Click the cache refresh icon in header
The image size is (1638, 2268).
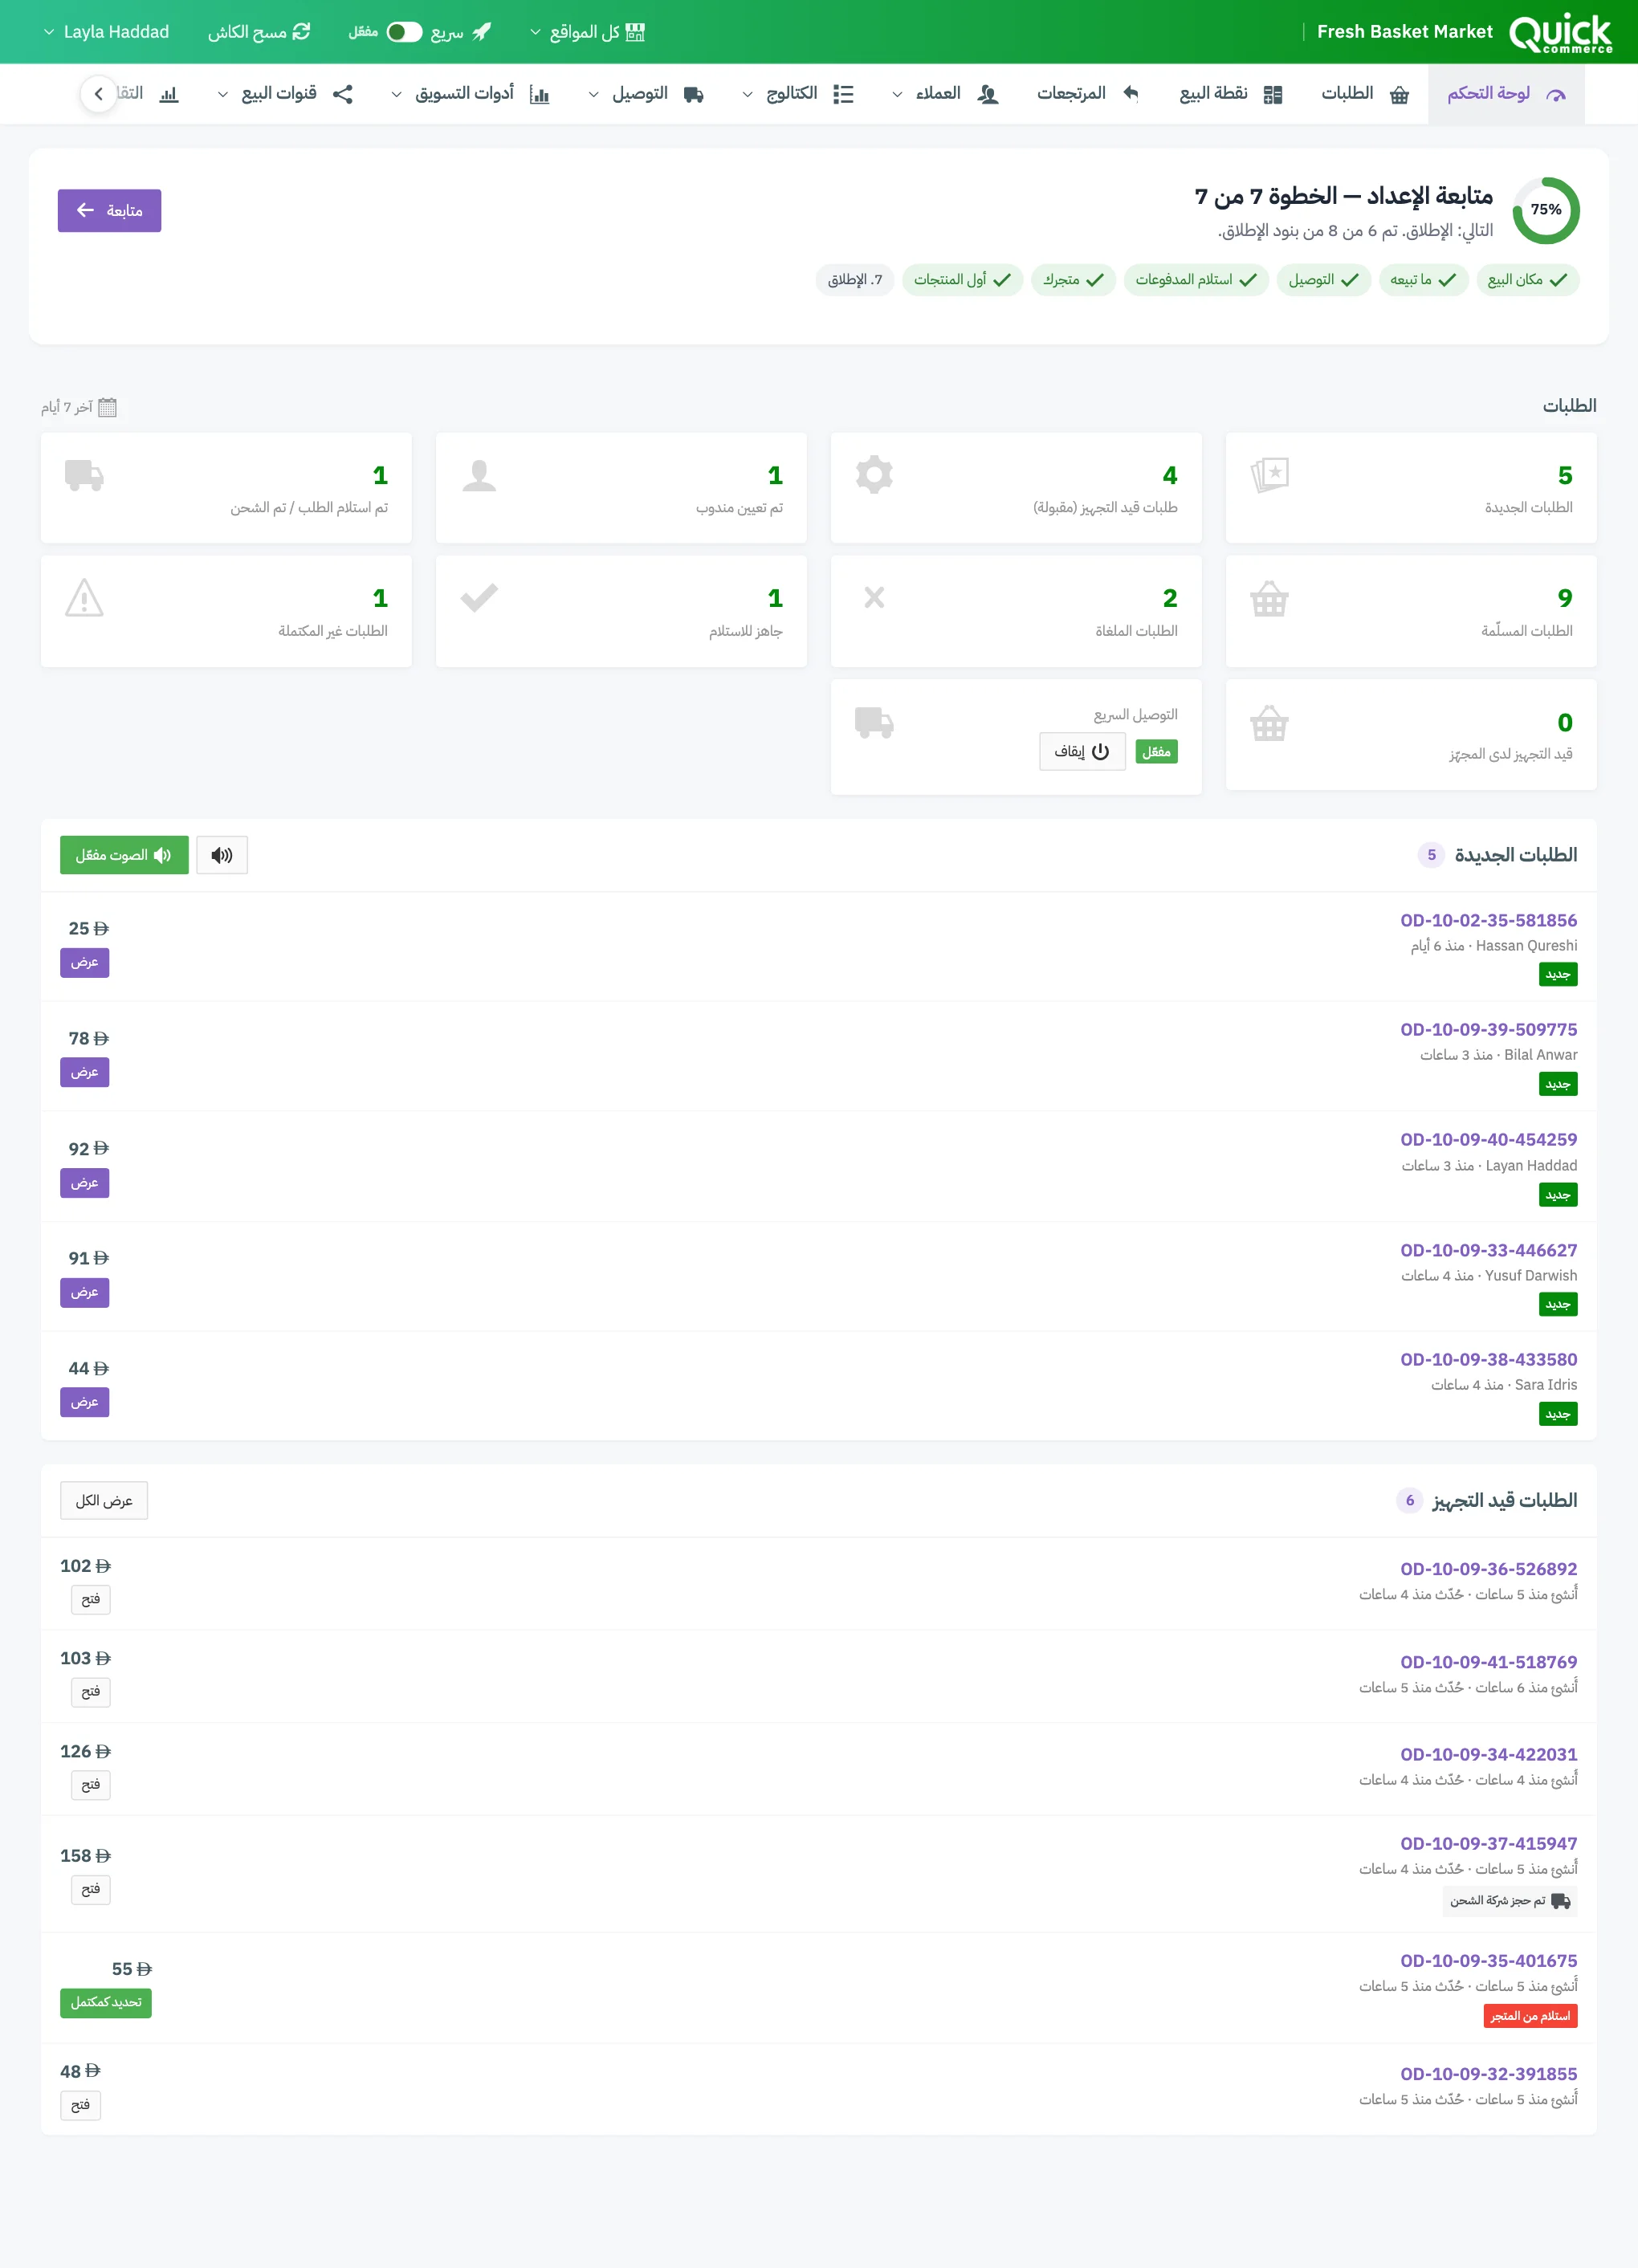click(x=301, y=32)
